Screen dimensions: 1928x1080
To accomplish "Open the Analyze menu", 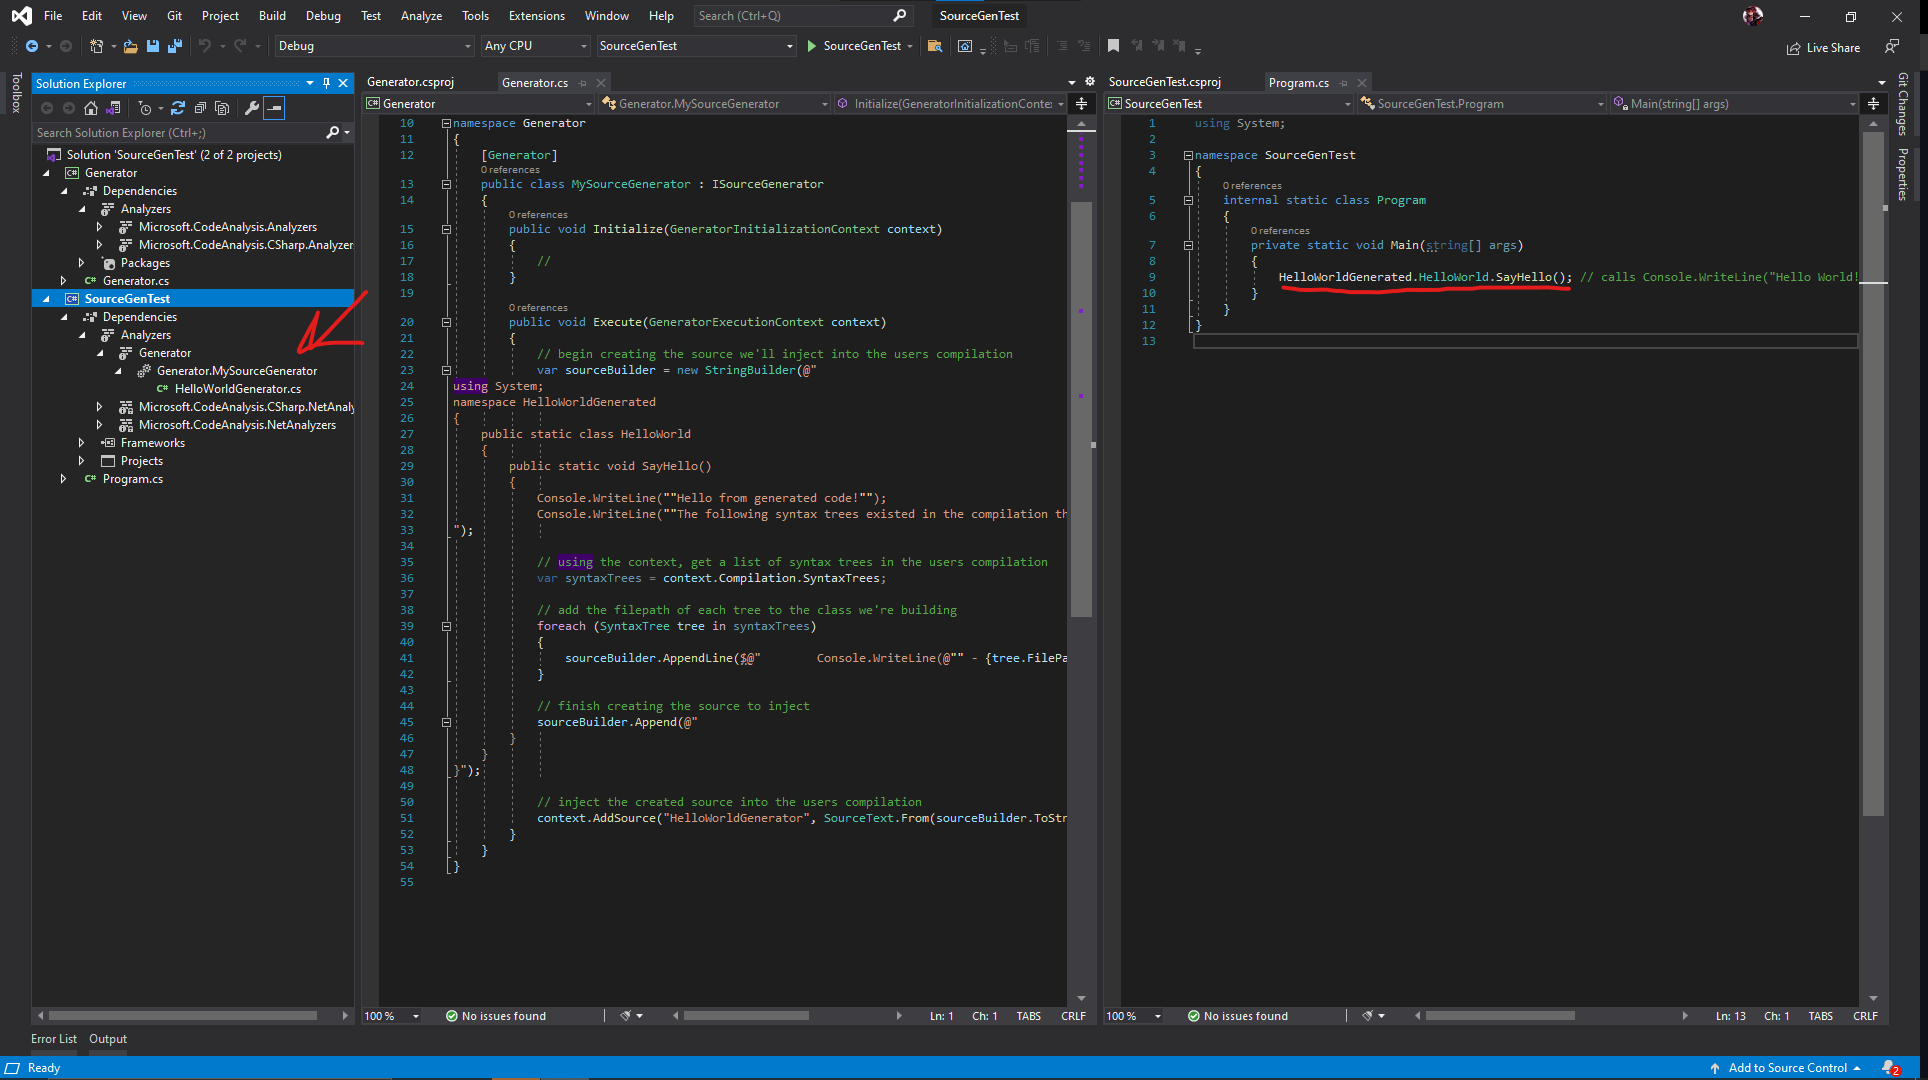I will (421, 16).
